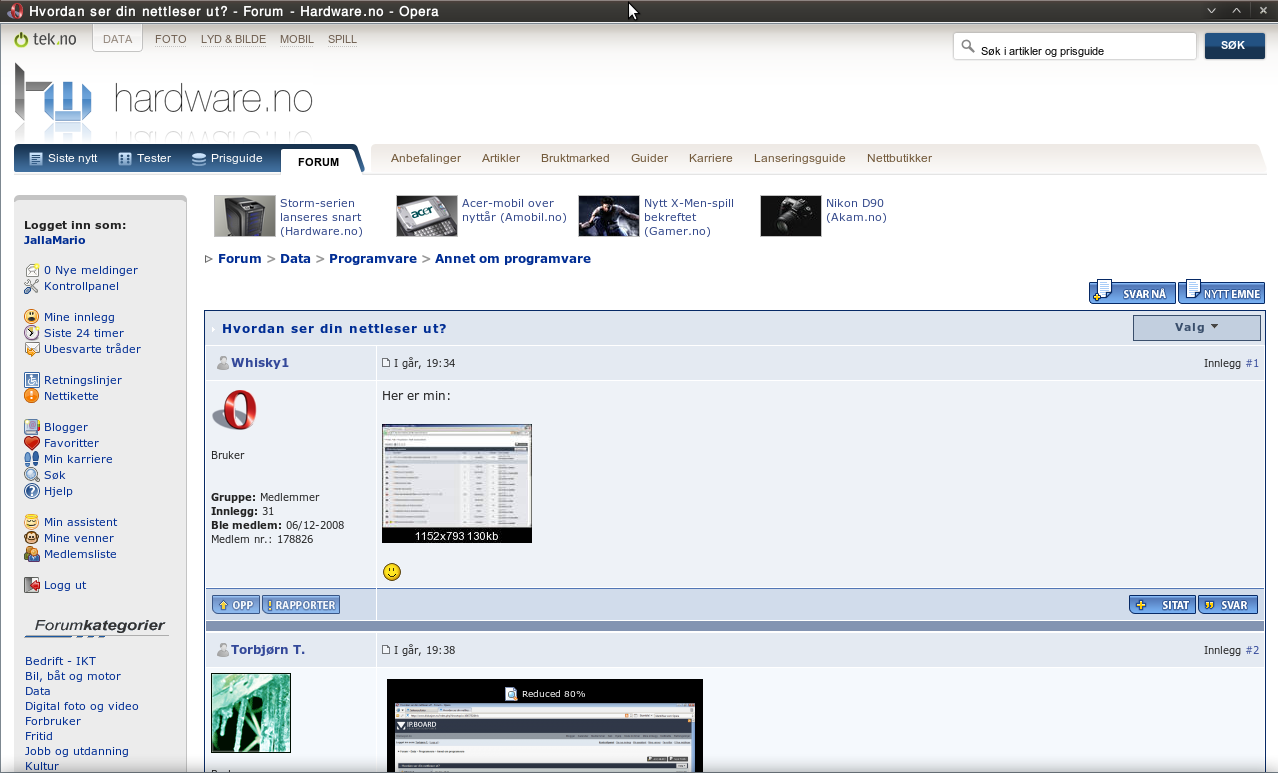The image size is (1278, 773).
Task: Open the Storm-serien article thumbnail
Action: 245,216
